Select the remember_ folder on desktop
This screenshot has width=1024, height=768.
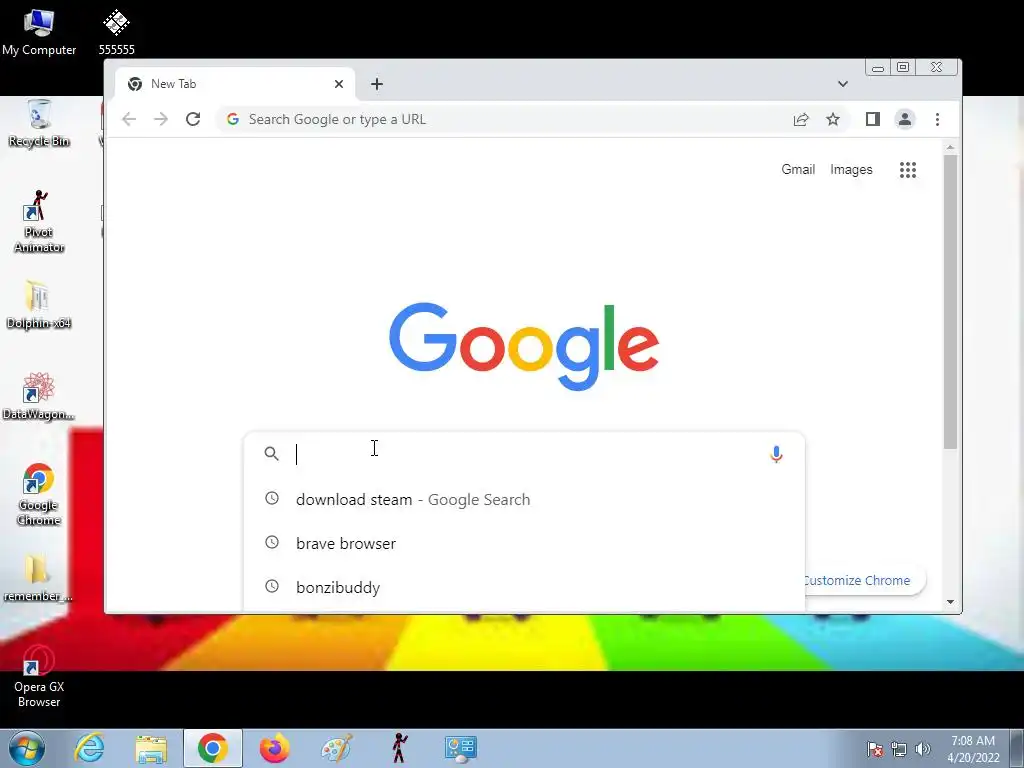click(39, 578)
